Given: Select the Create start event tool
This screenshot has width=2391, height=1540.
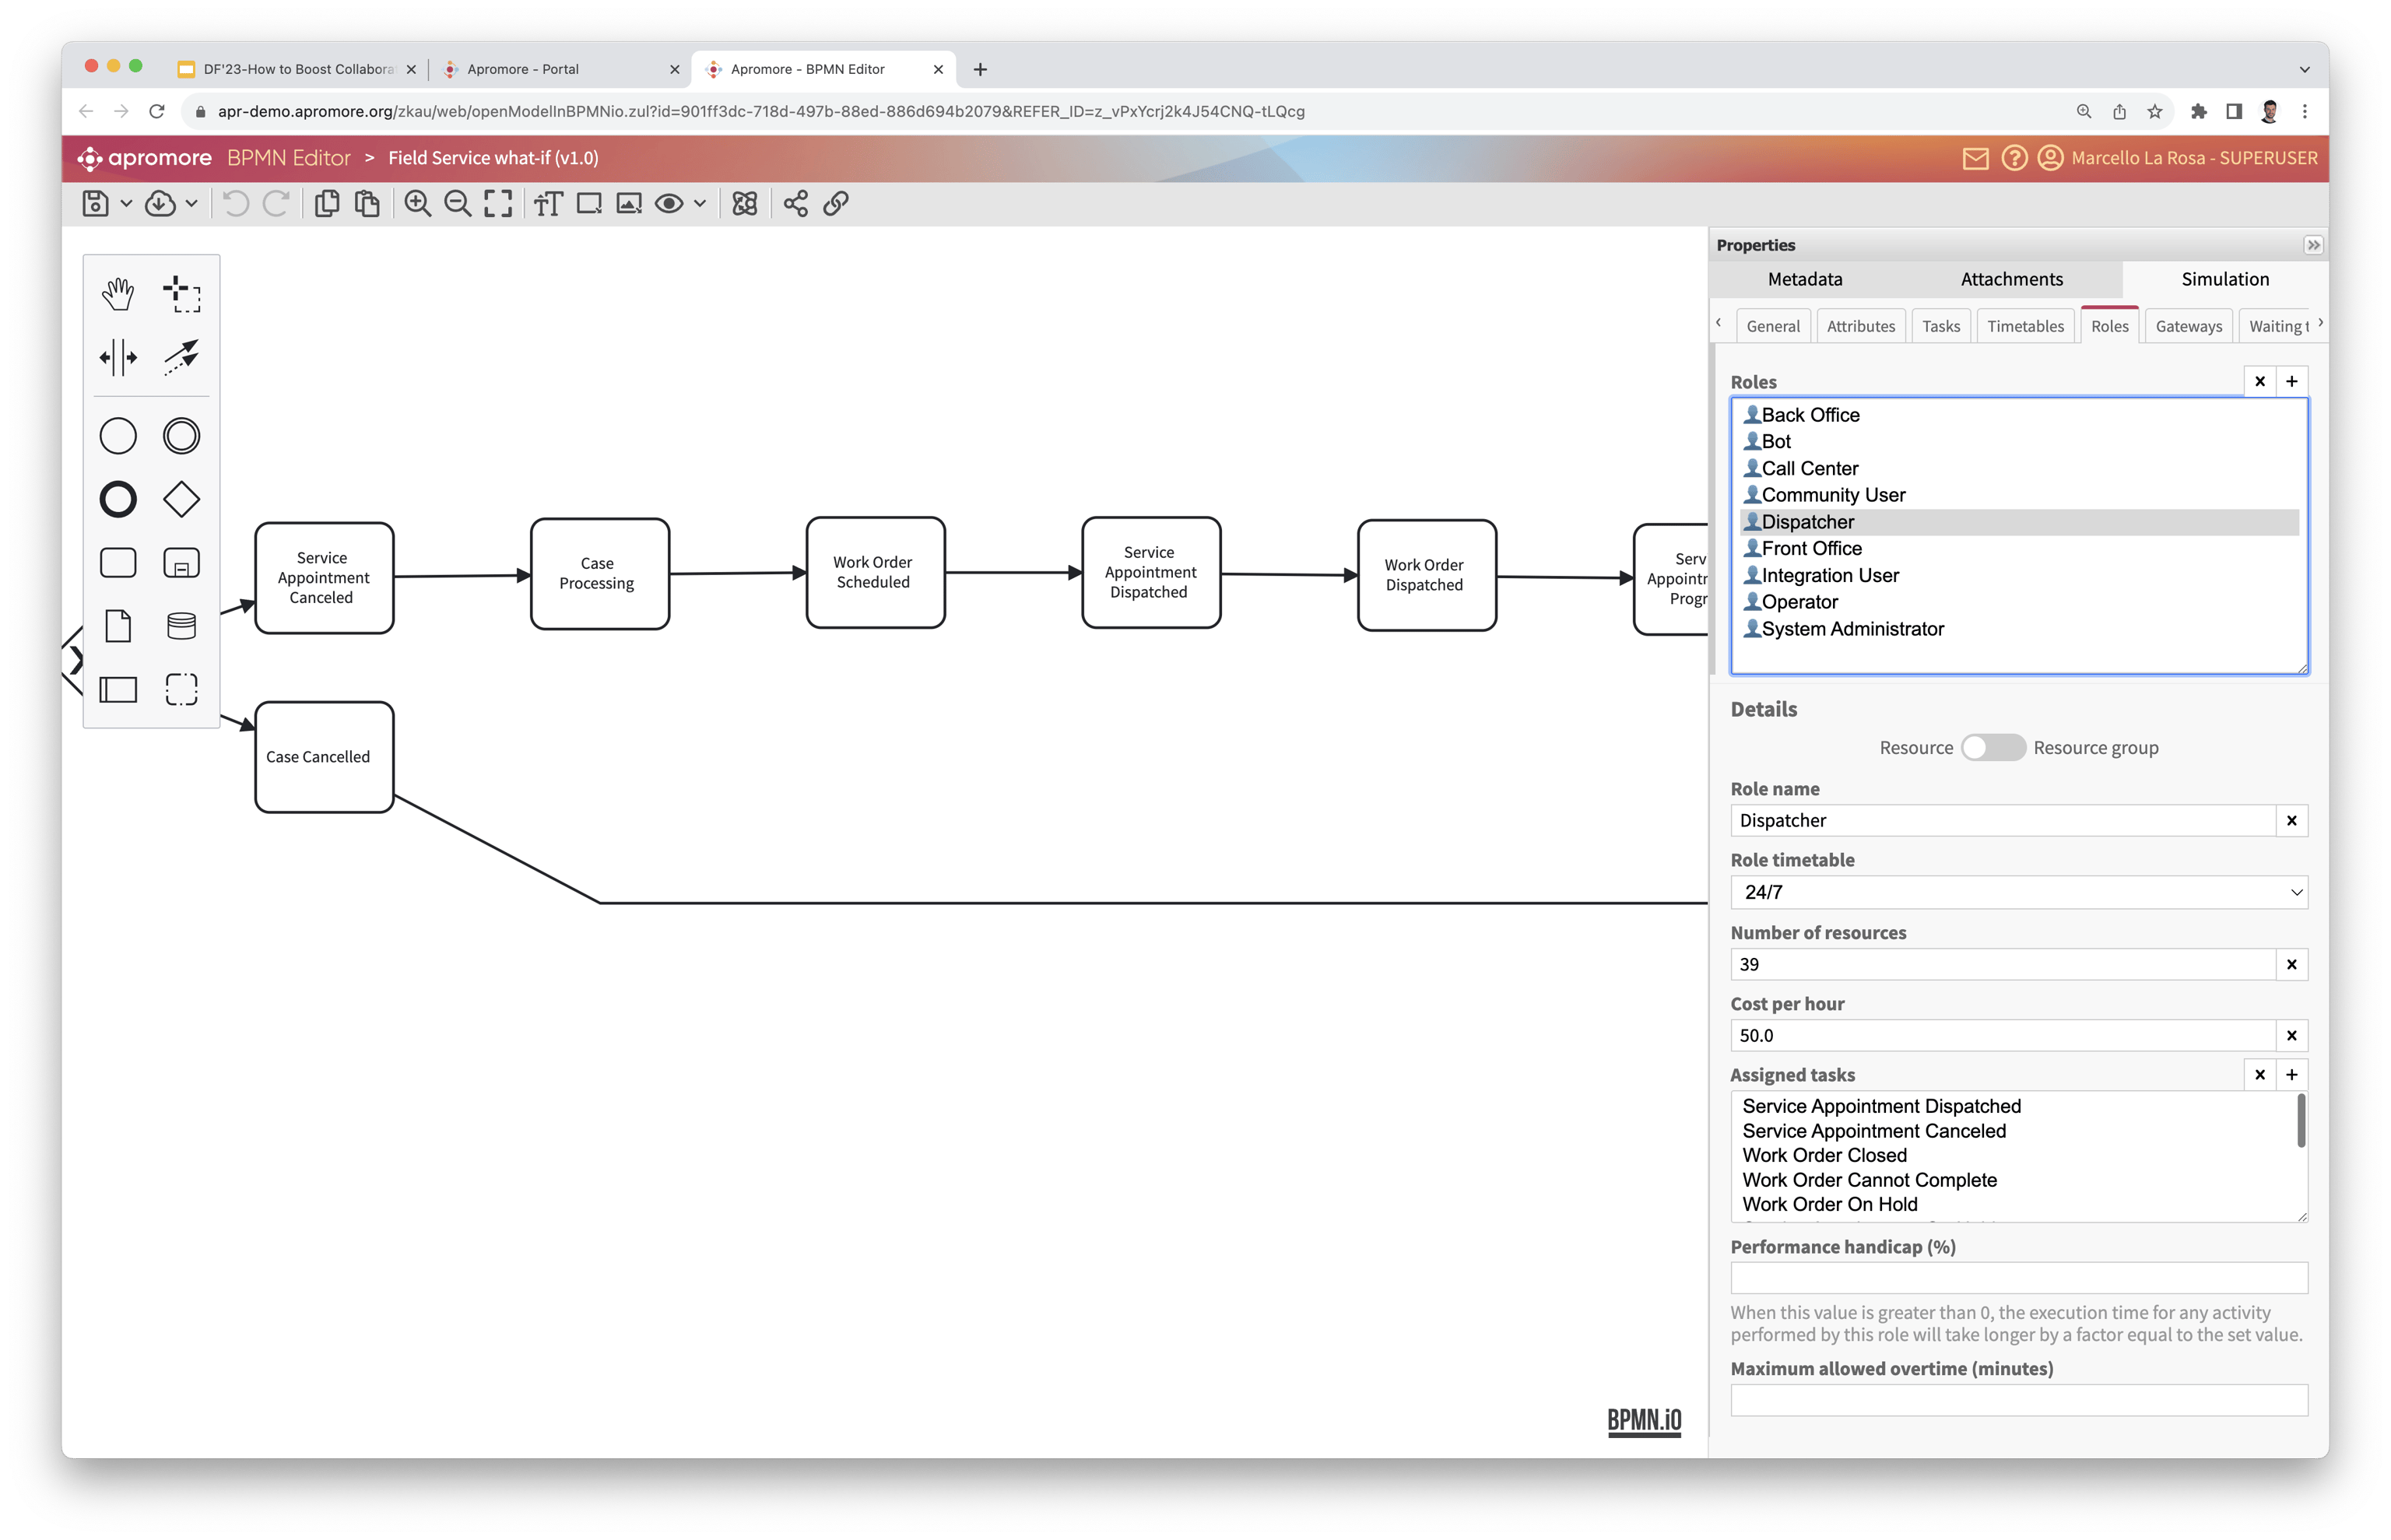Looking at the screenshot, I should click(118, 435).
